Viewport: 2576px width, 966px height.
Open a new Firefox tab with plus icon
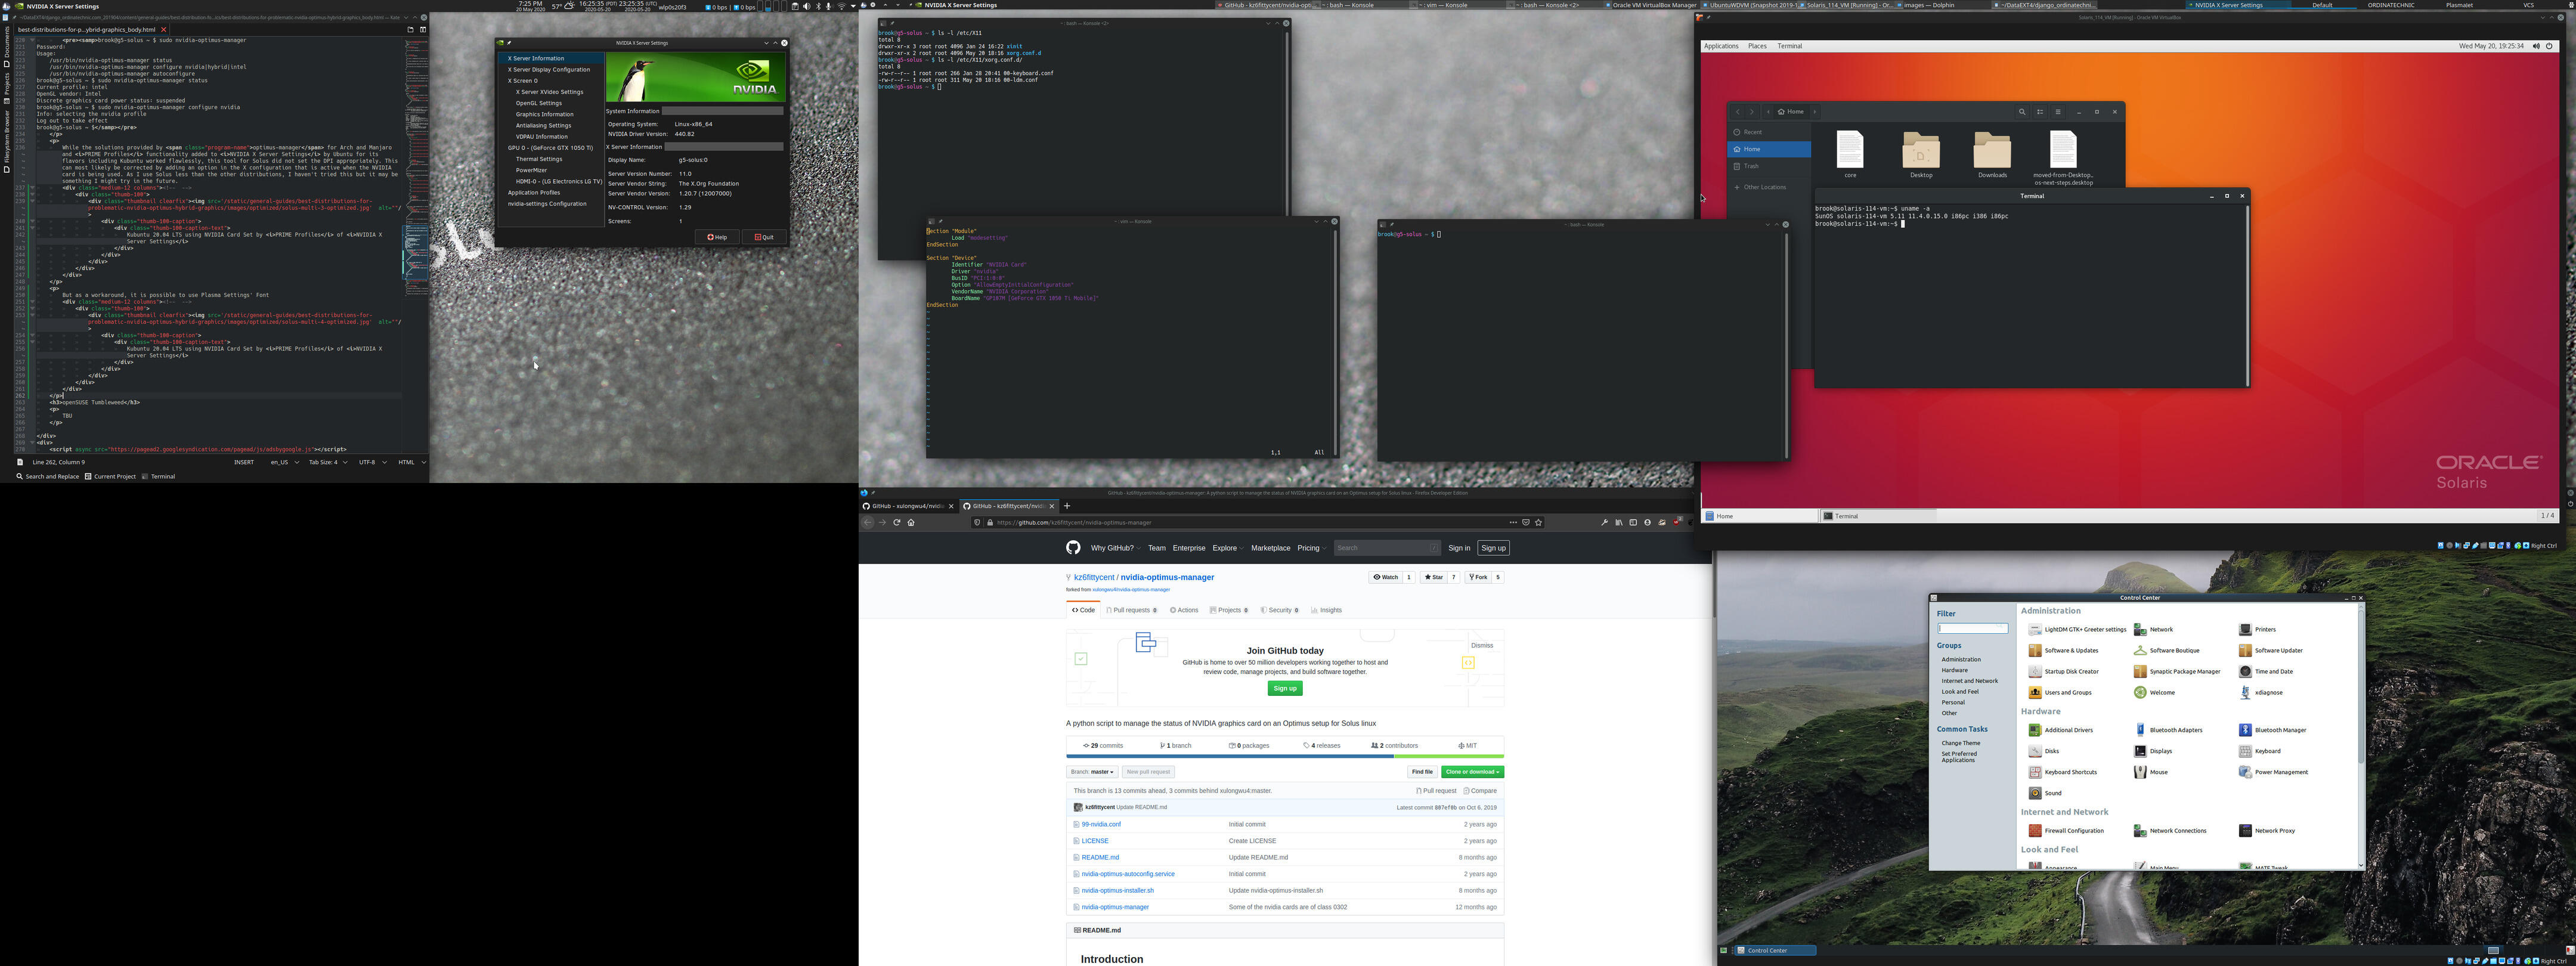click(x=1067, y=506)
